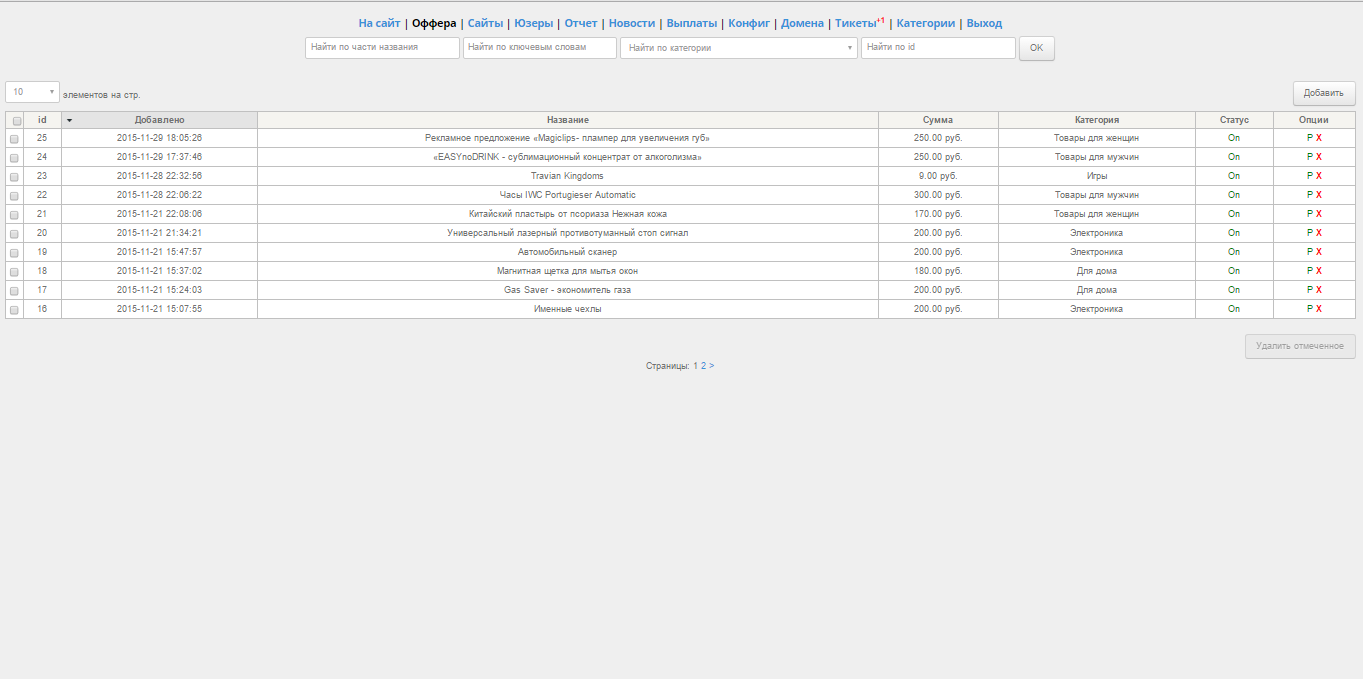Go to the Тикеты menu section
Screen dimensions: 1363x679
pos(856,23)
